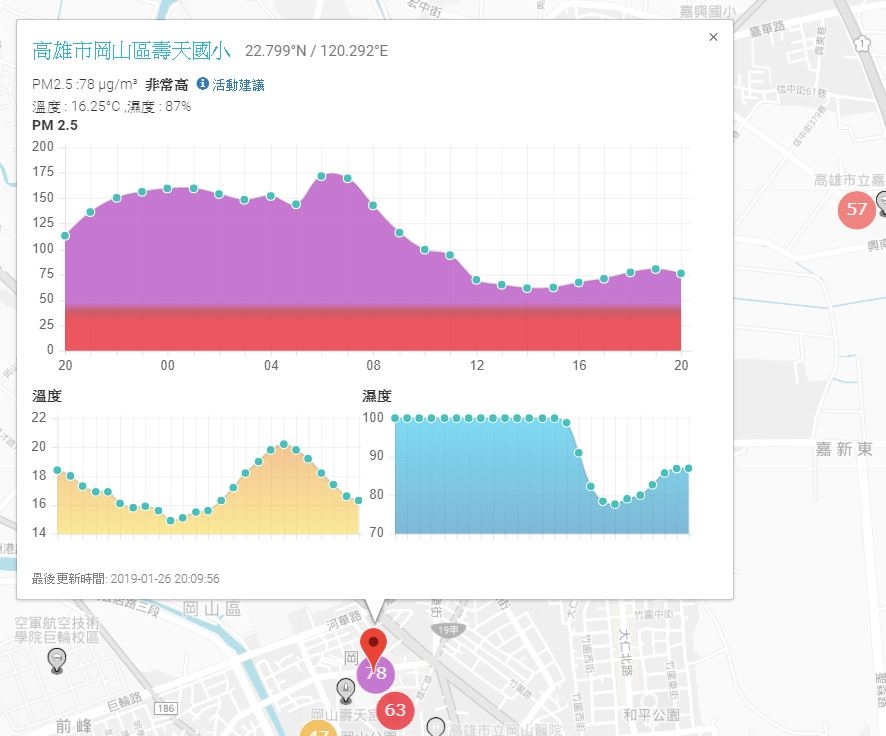
Task: Click the 非常高 status label
Action: (x=167, y=85)
